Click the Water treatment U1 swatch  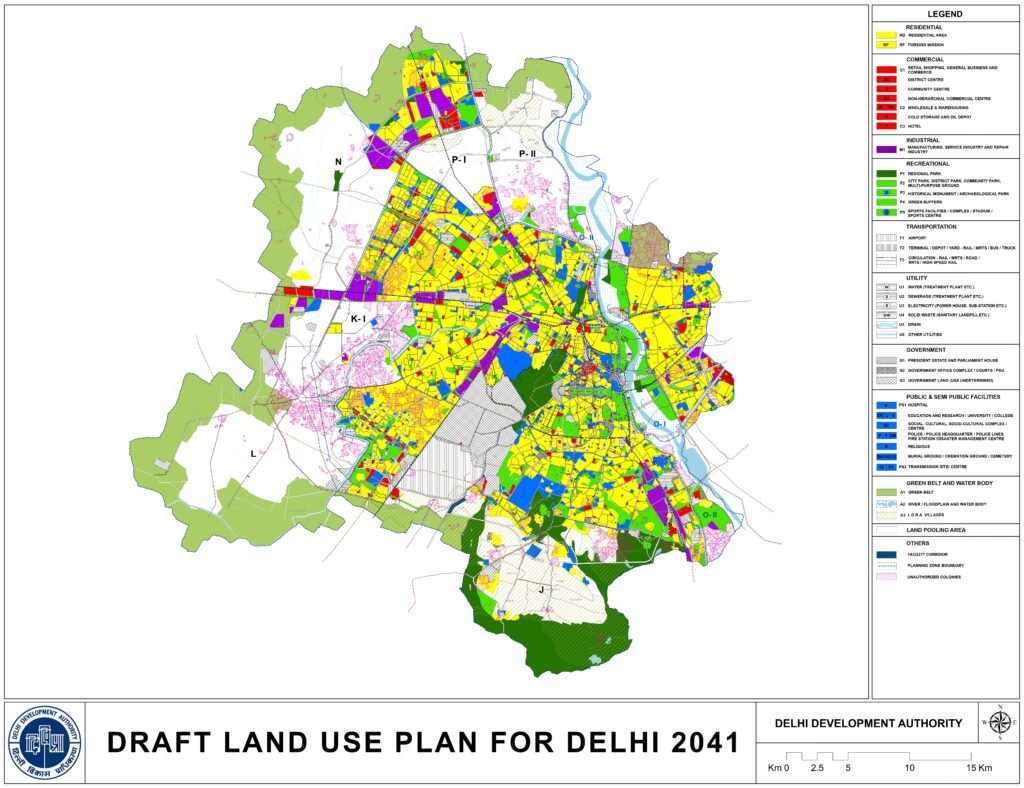pos(886,287)
